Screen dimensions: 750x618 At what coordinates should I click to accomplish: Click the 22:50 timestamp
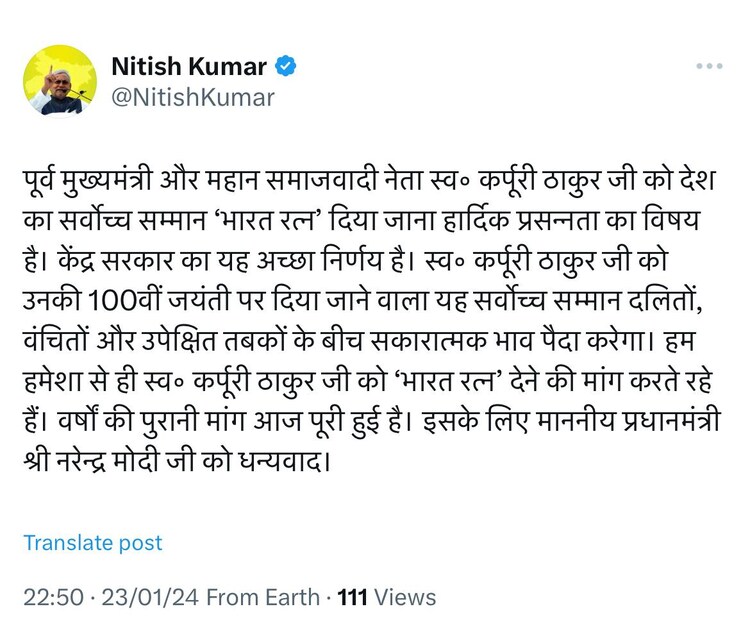pyautogui.click(x=50, y=597)
